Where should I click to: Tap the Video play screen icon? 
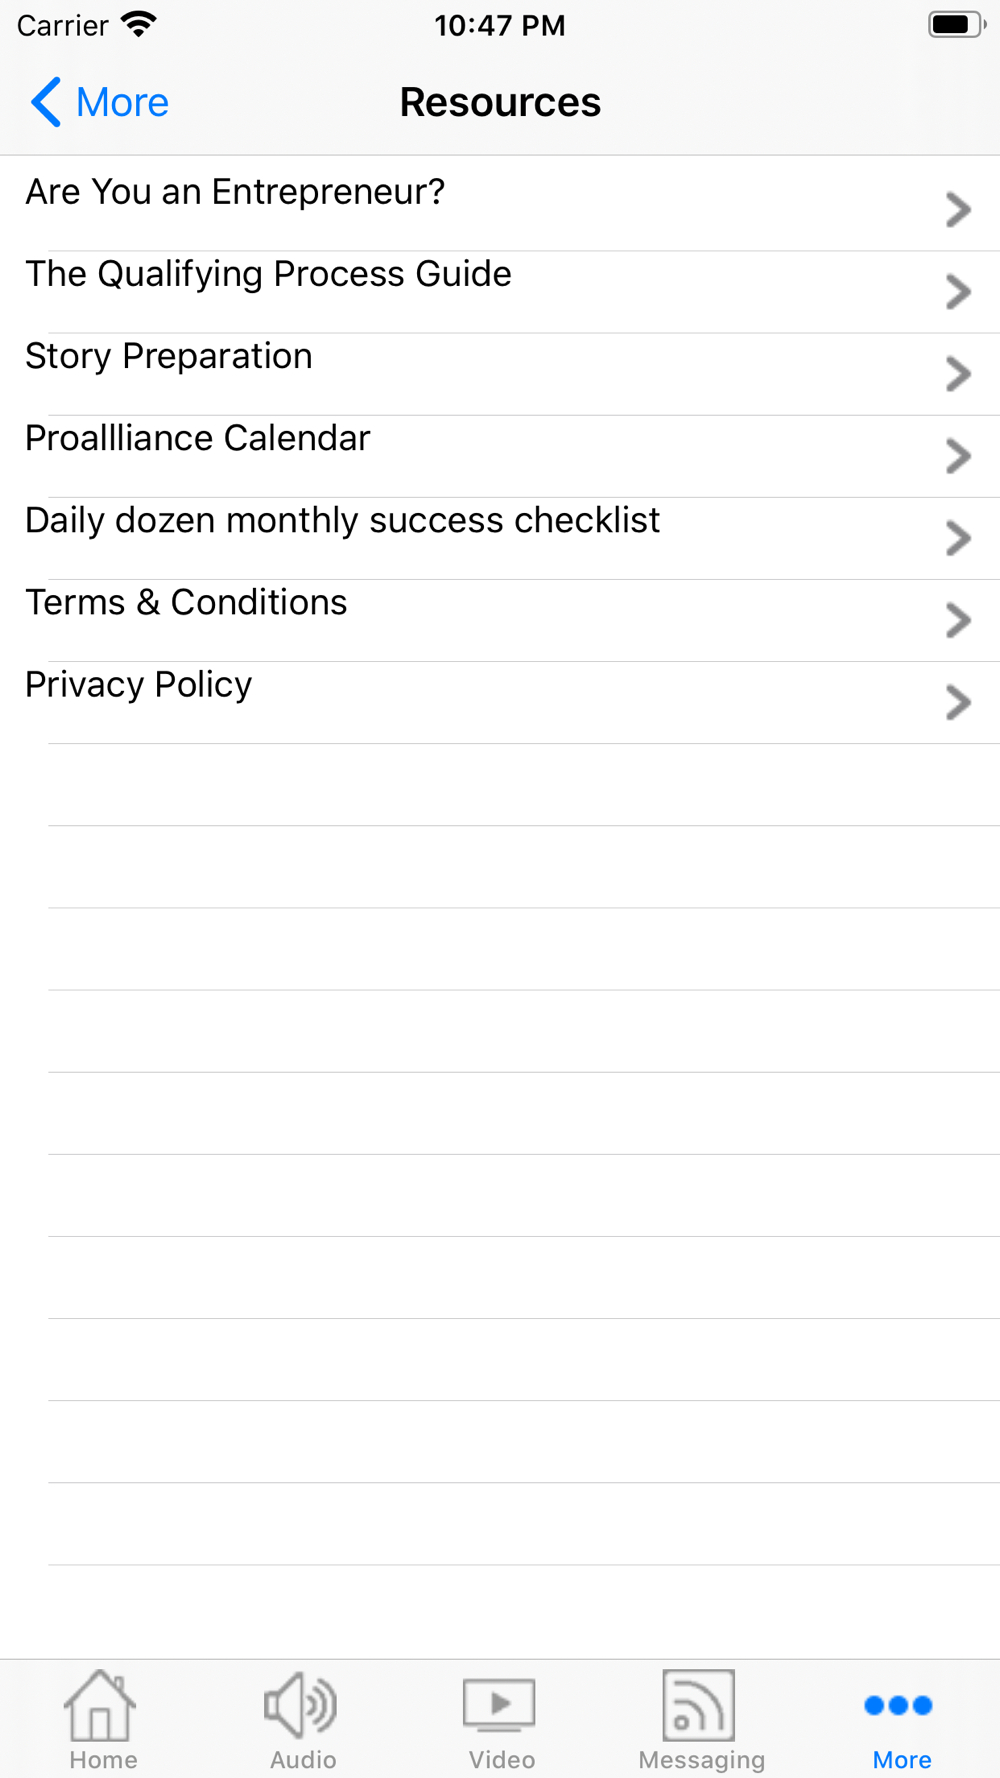pyautogui.click(x=500, y=1705)
